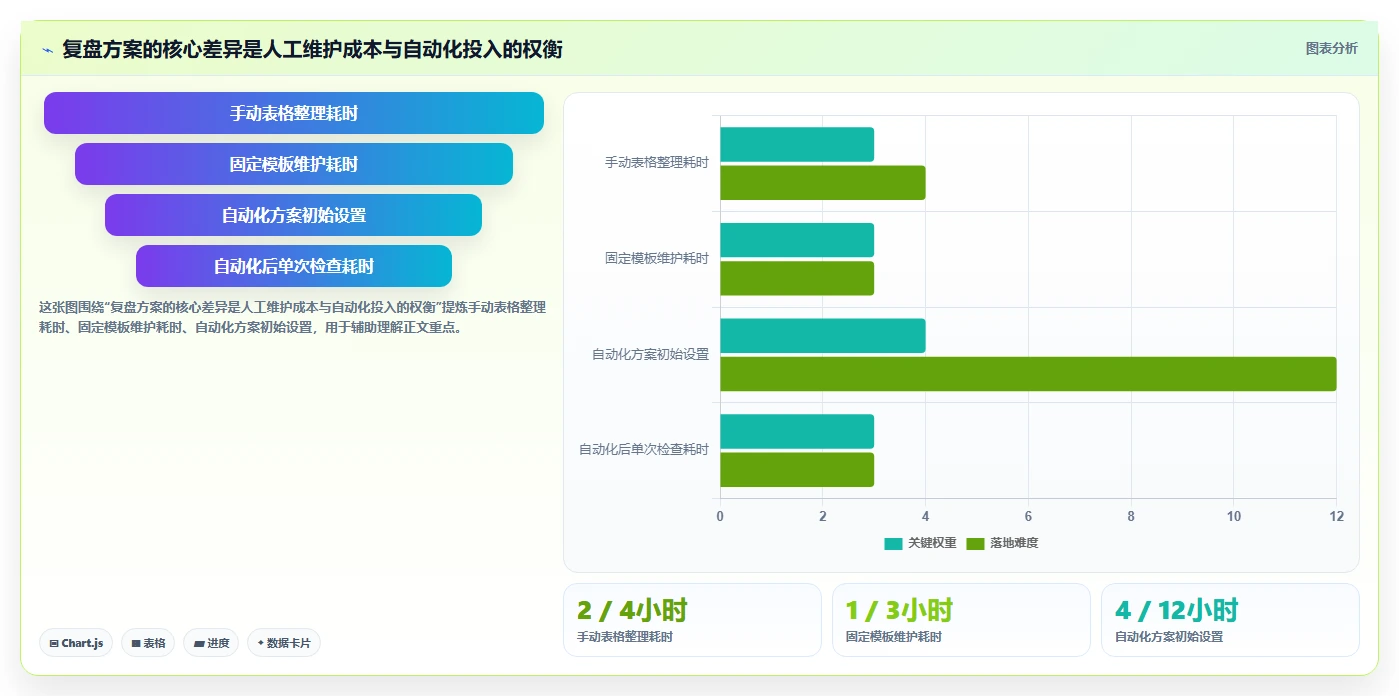Click the chart title 复盘方案的核心差异 heading
This screenshot has width=1399, height=696.
pyautogui.click(x=312, y=49)
